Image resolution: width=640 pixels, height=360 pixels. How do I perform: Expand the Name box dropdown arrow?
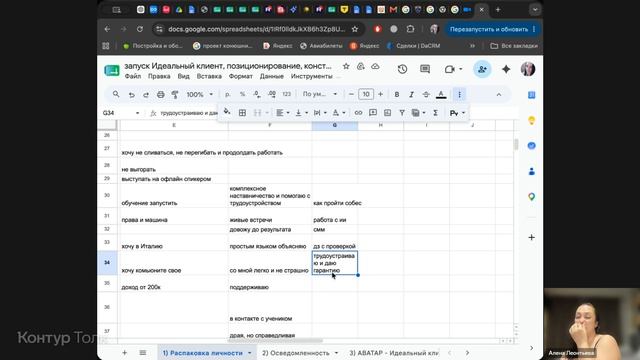(x=138, y=113)
